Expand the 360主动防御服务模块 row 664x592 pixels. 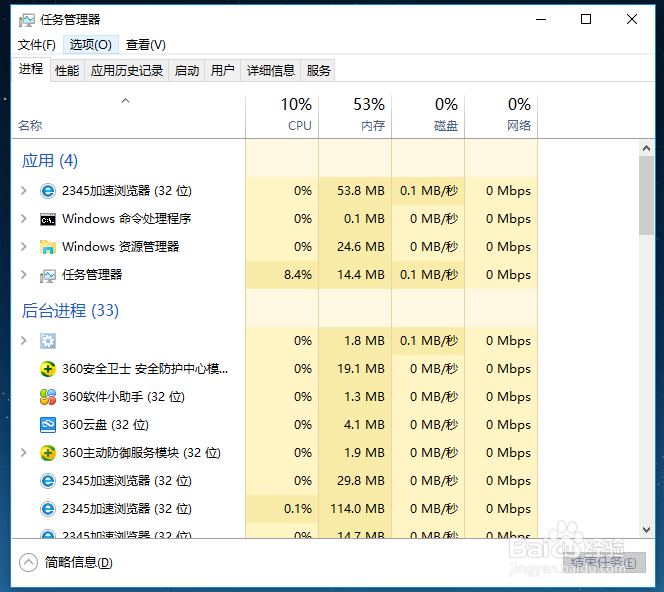point(24,452)
